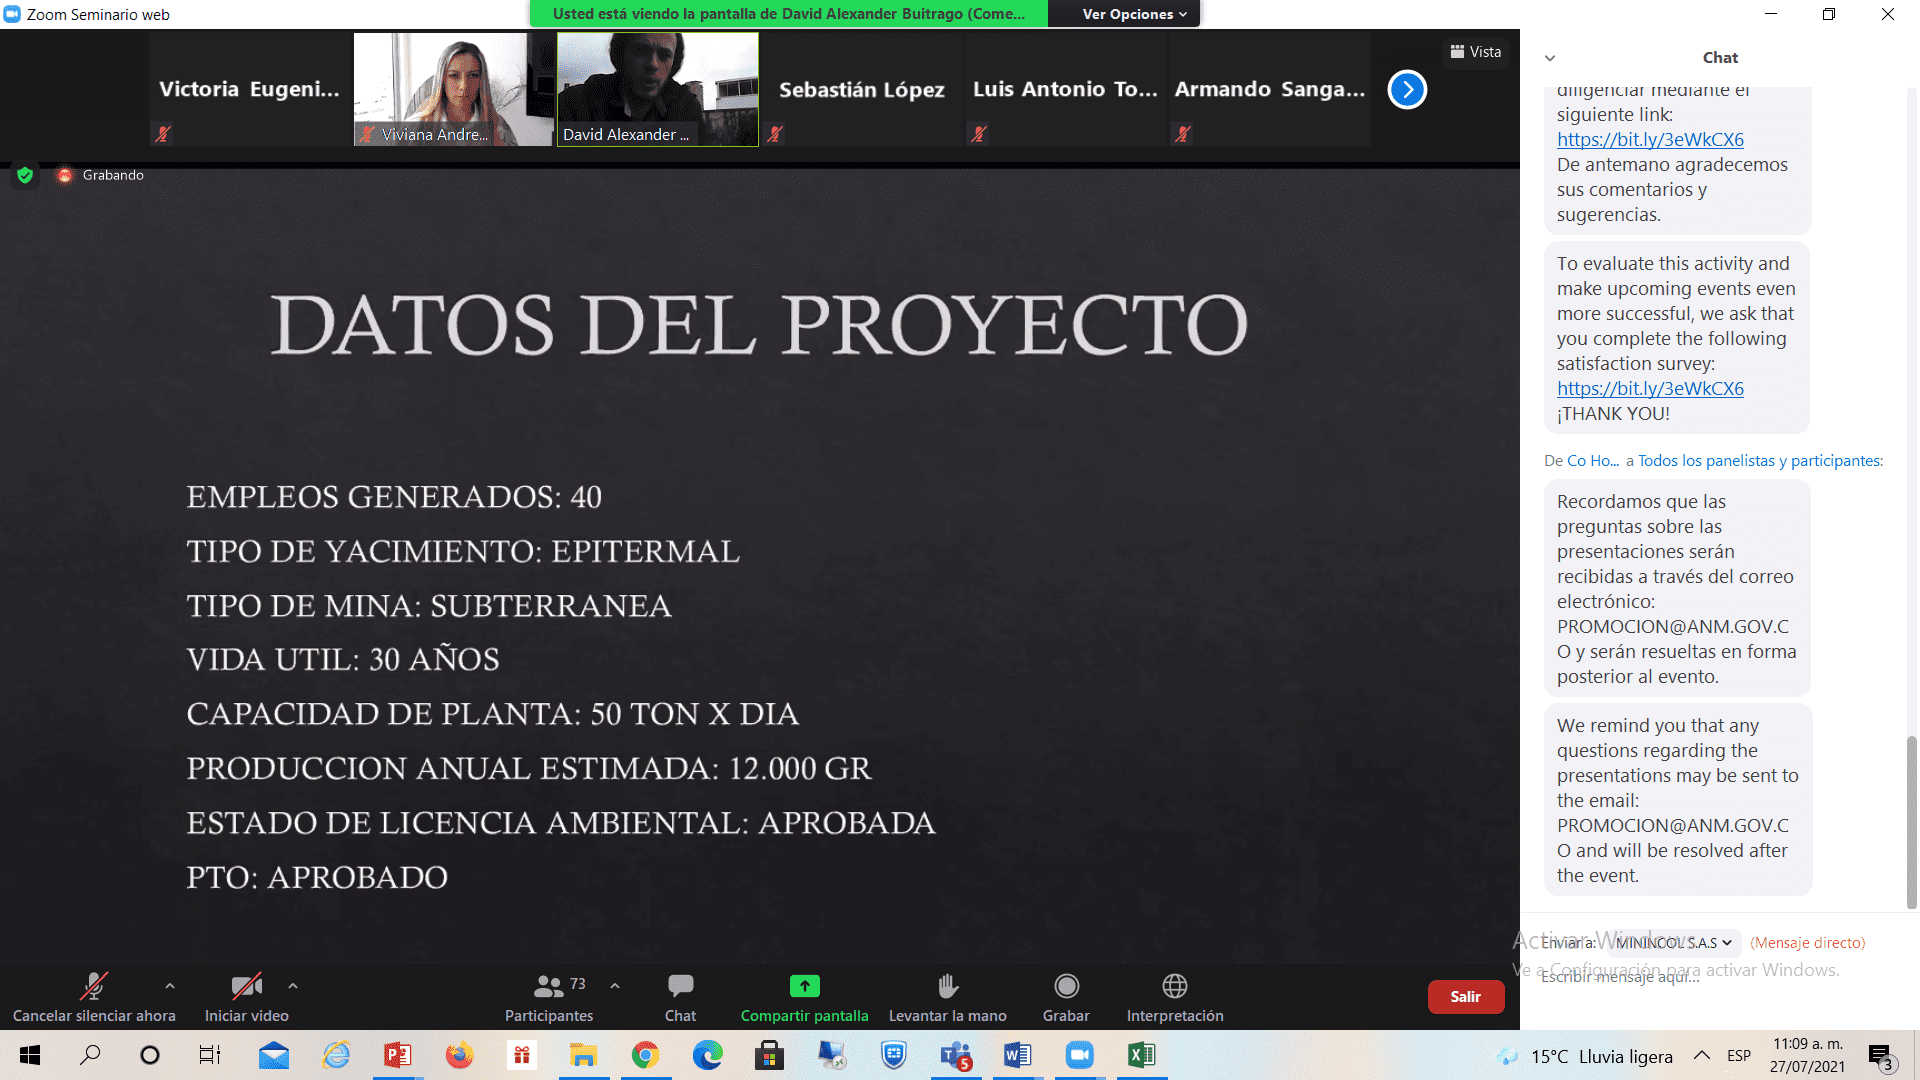Open Enviar a recipient dropdown MININCOL S.A.S

click(1674, 943)
